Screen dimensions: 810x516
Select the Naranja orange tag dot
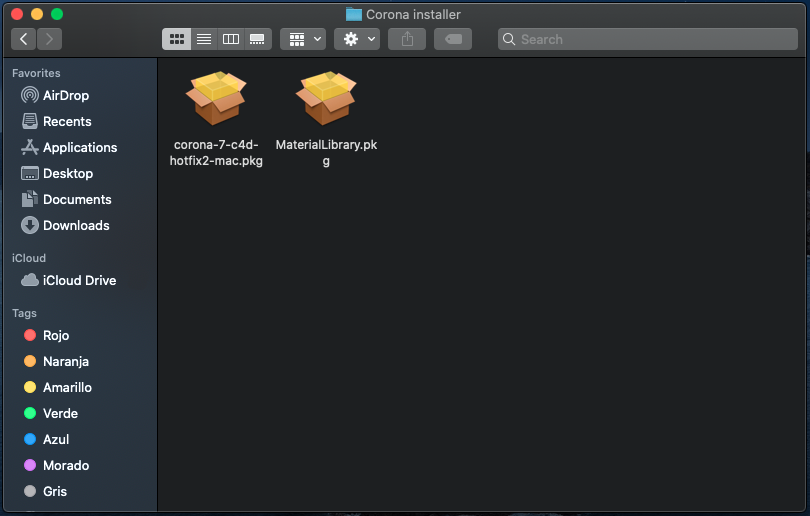(x=30, y=361)
